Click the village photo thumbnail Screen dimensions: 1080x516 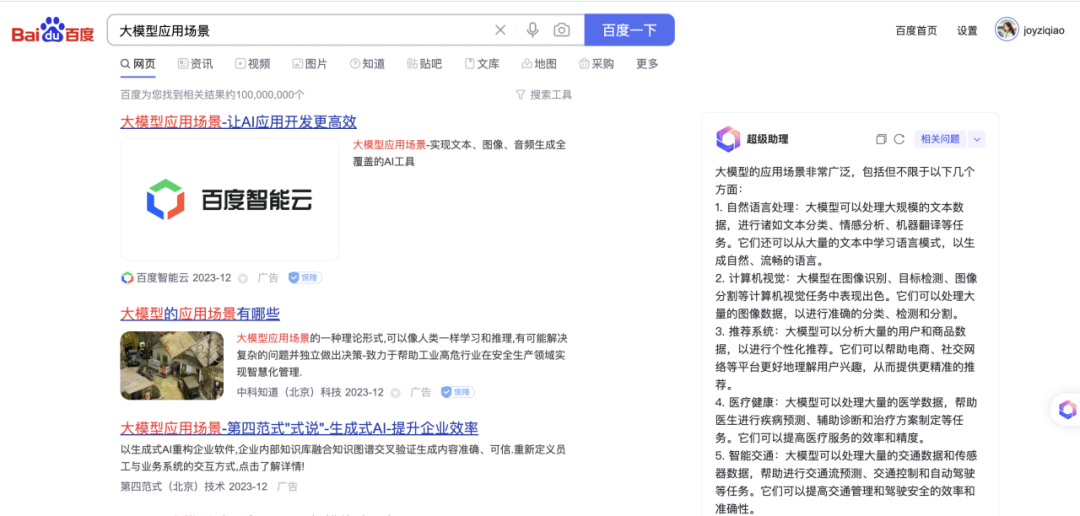coord(172,365)
